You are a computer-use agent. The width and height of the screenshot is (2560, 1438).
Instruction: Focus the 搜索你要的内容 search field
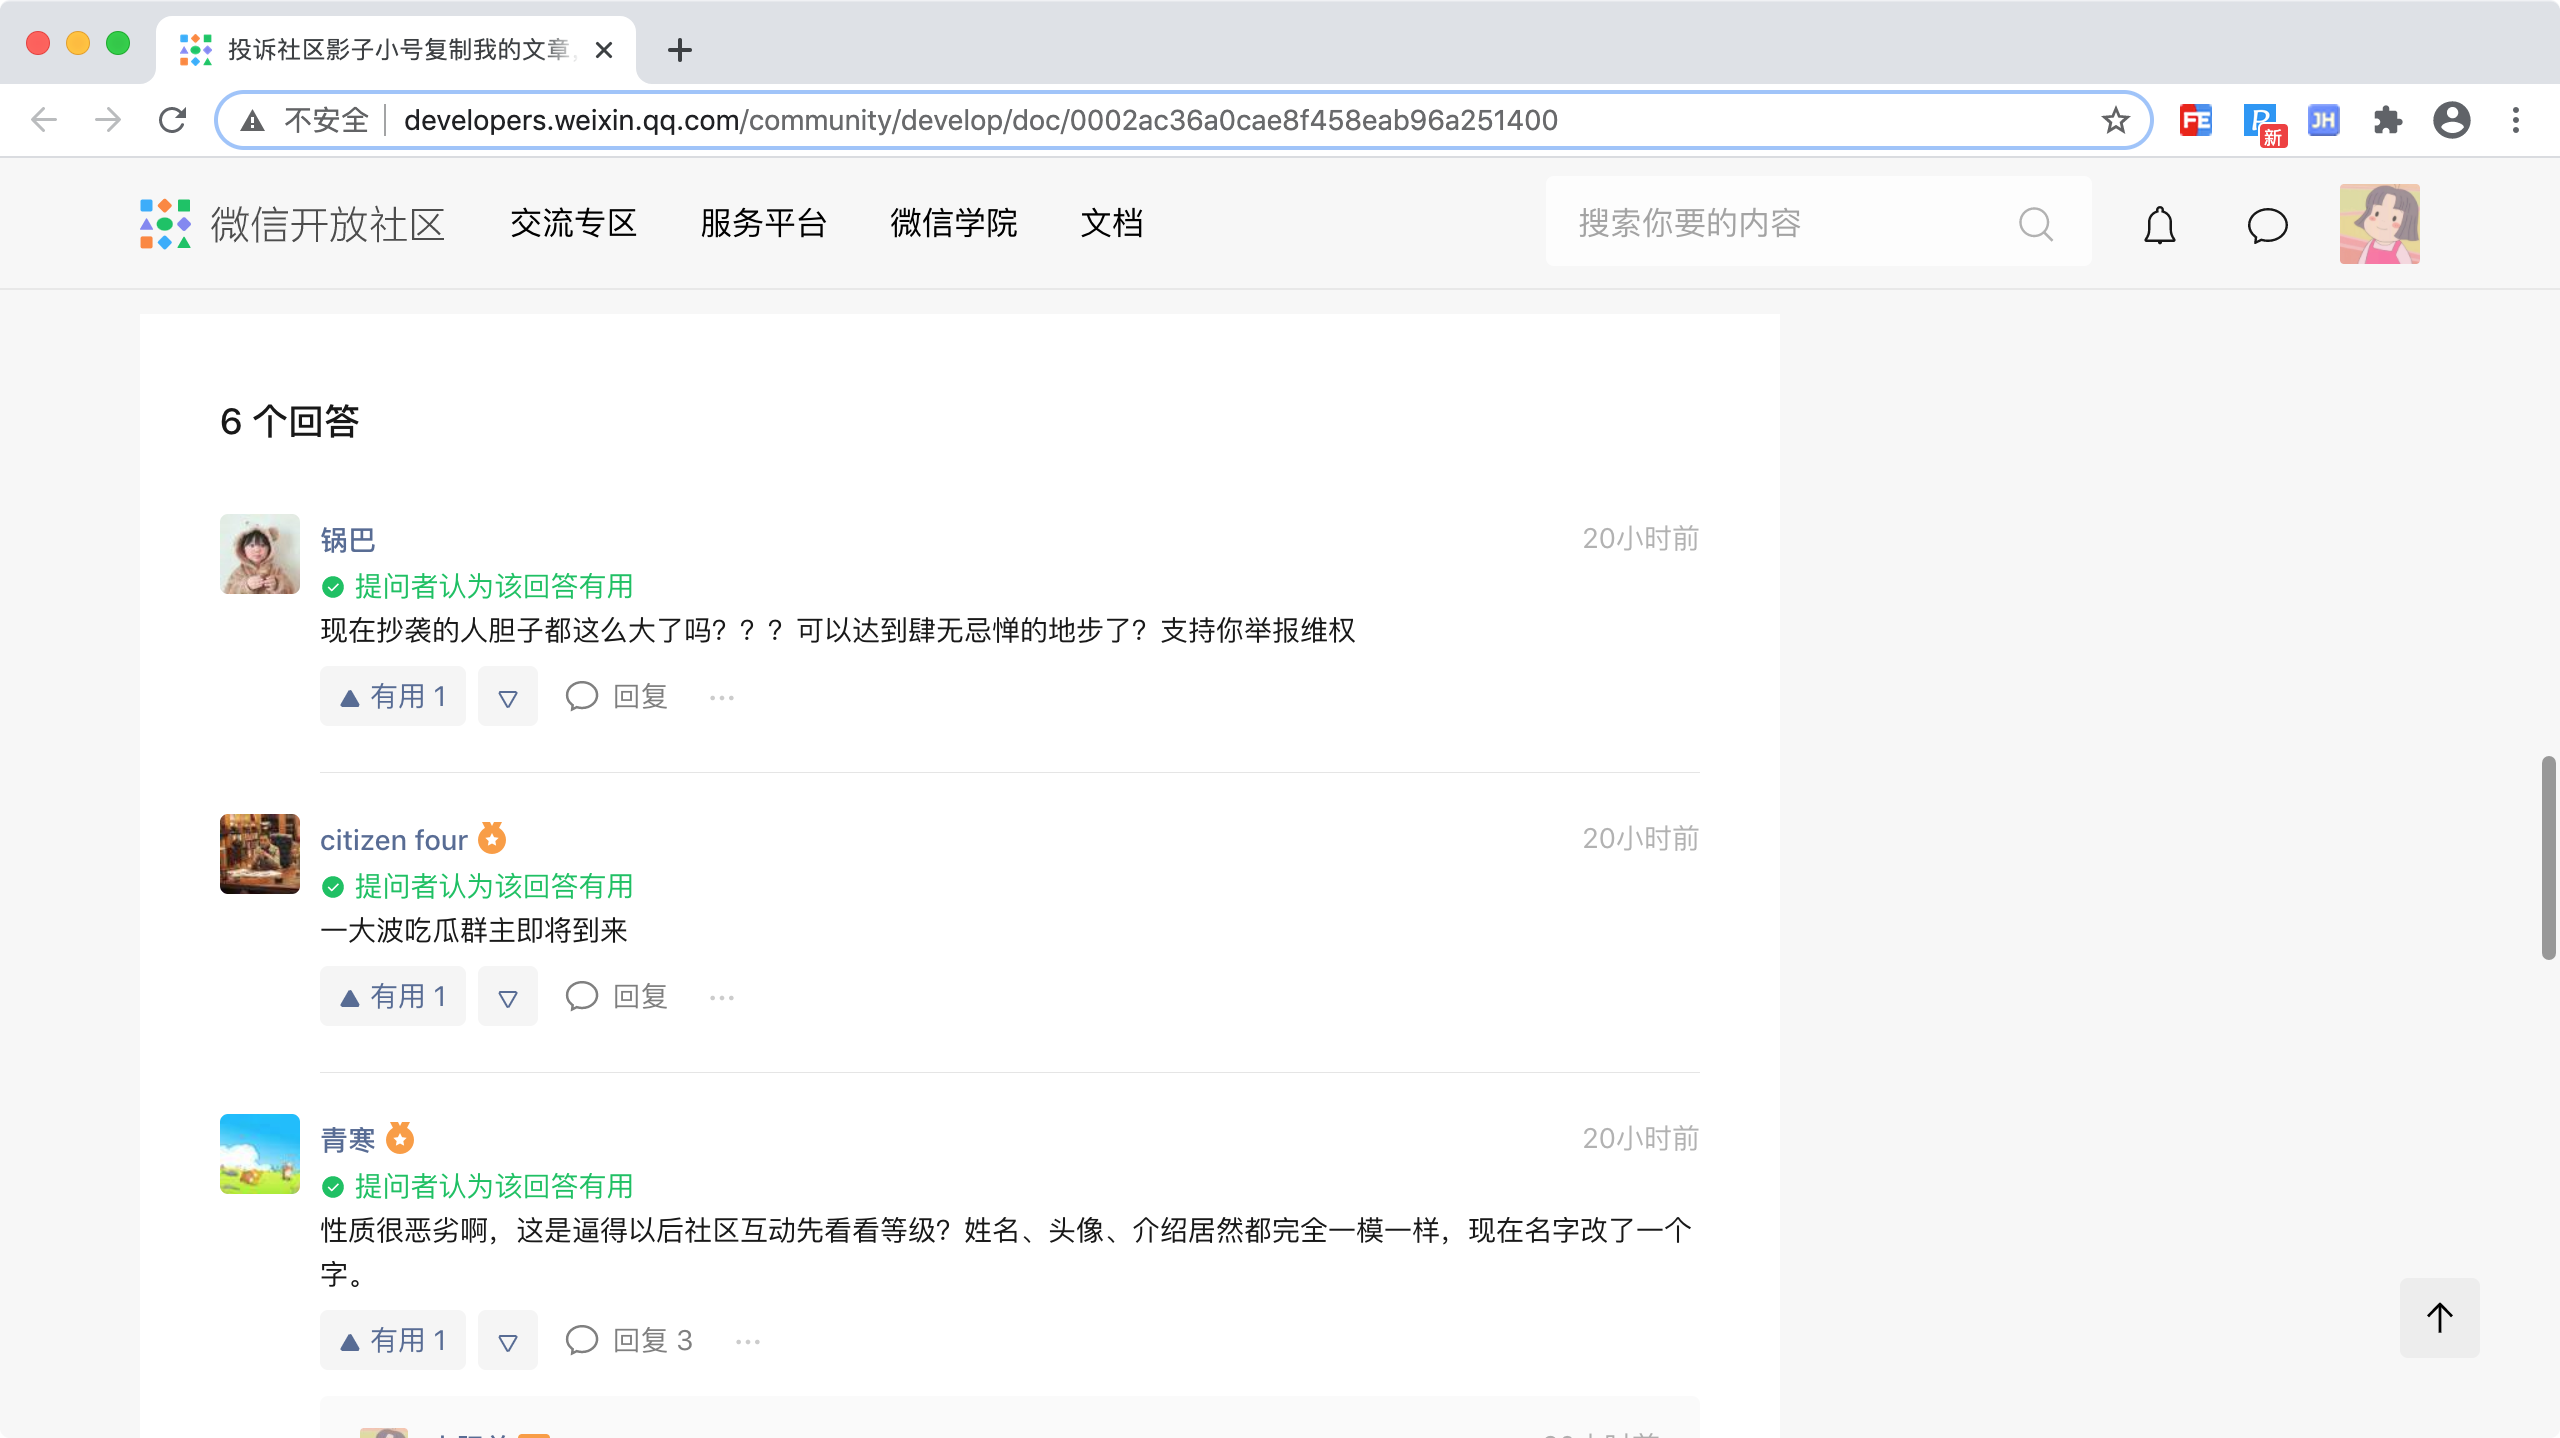tap(1780, 223)
